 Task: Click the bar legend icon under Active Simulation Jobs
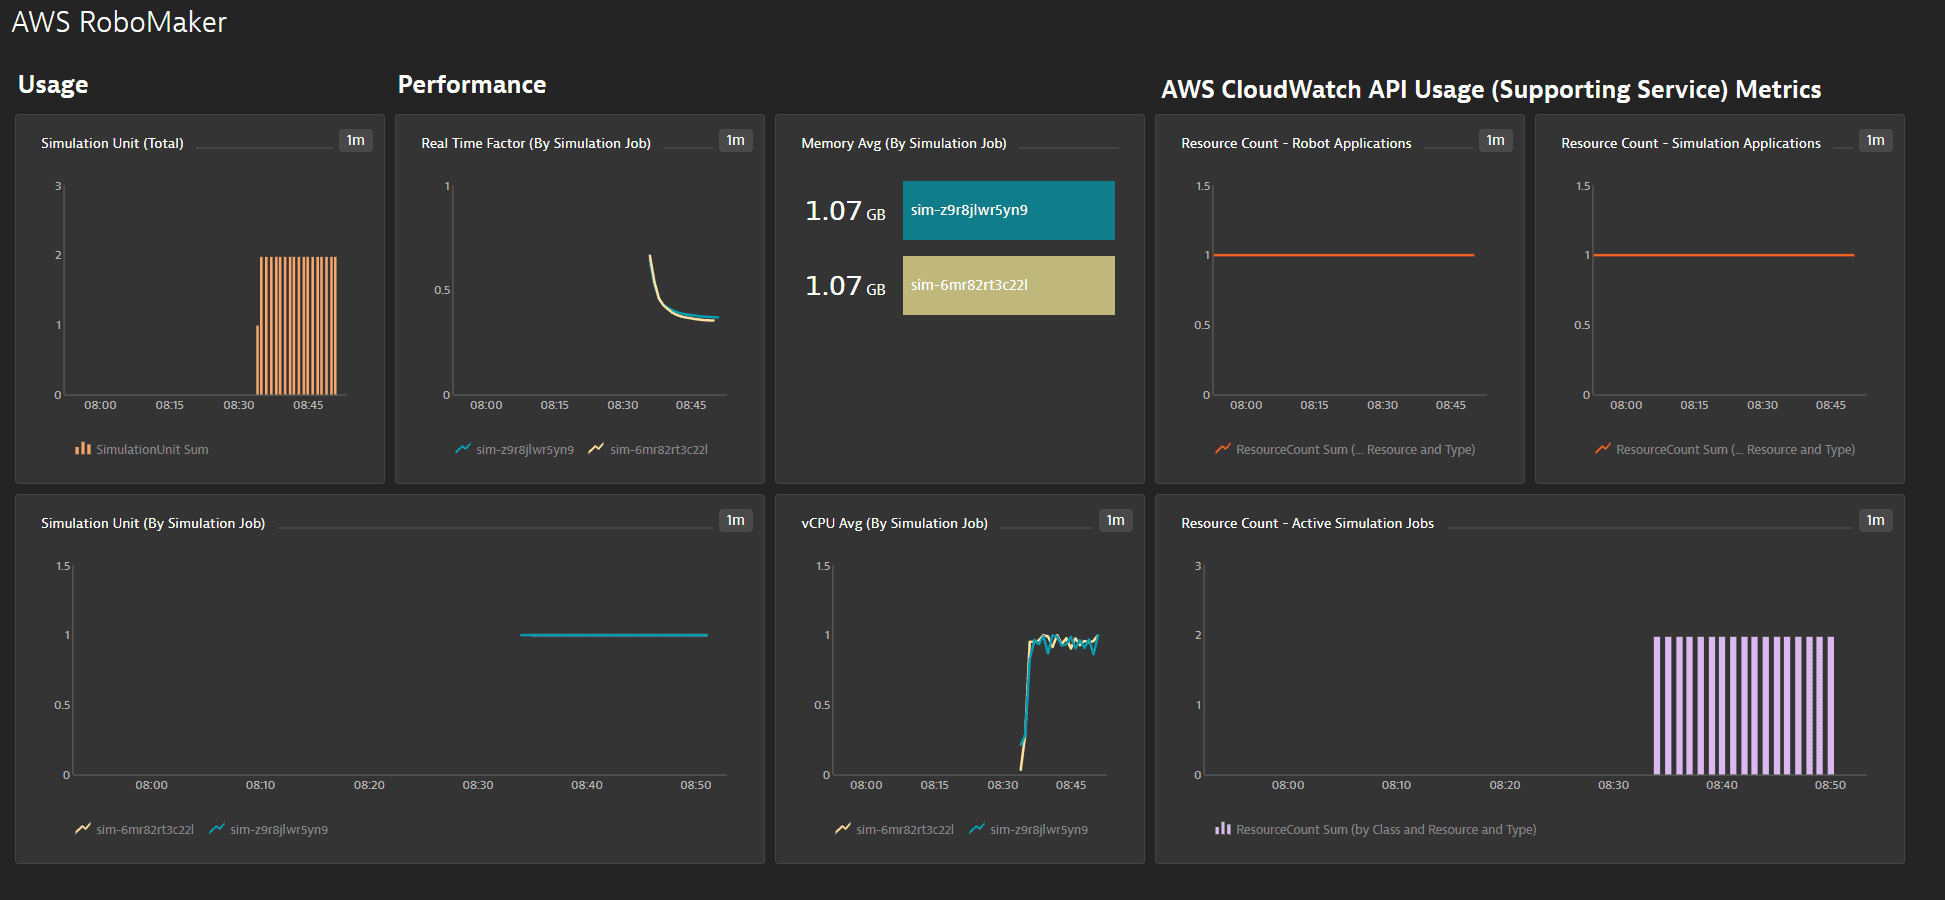pos(1223,829)
